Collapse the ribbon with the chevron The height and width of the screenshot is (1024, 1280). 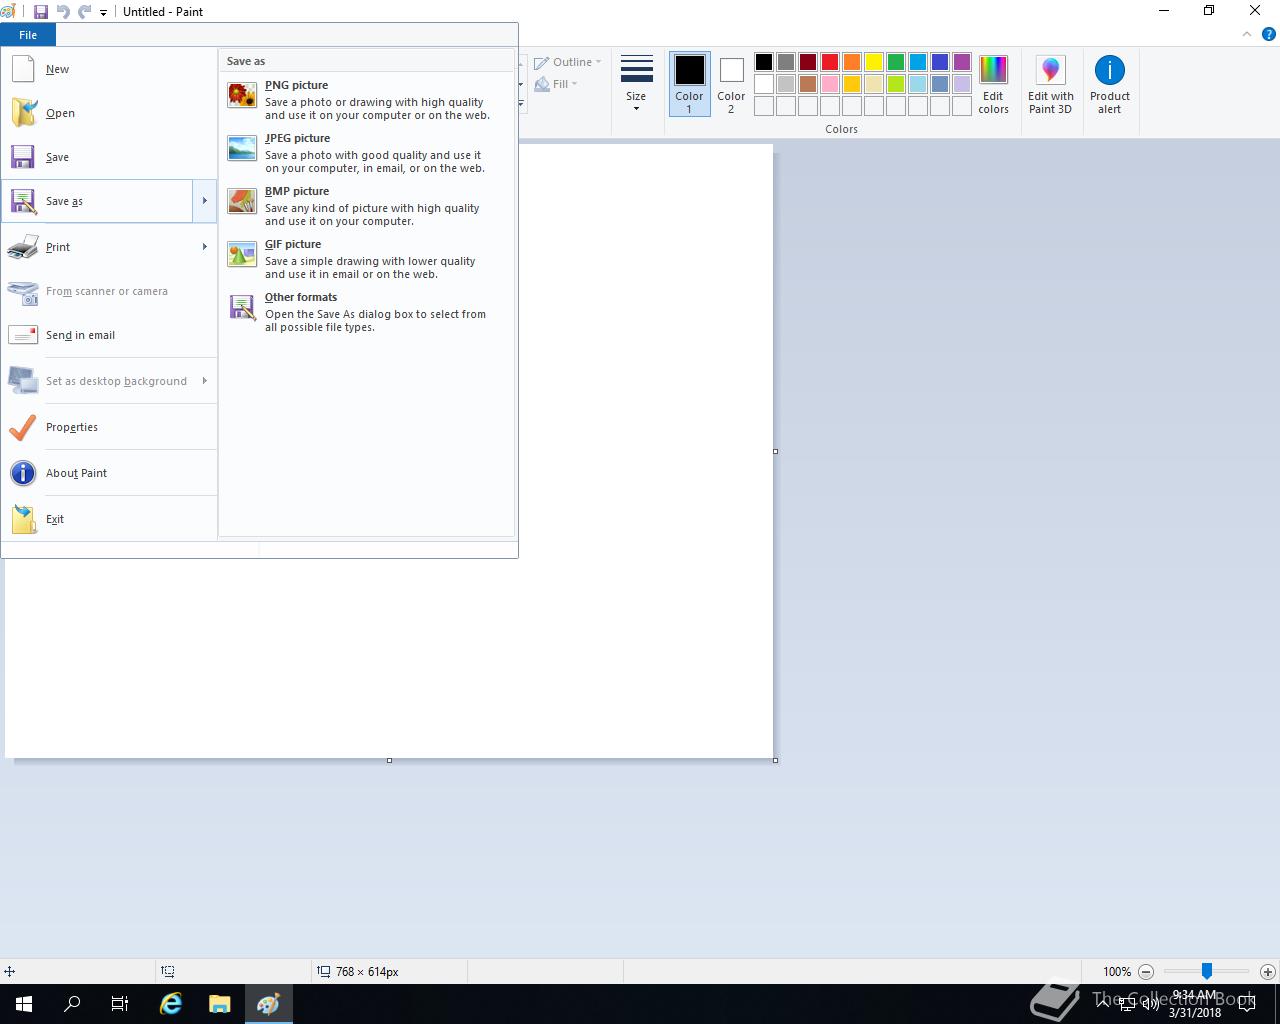1246,34
